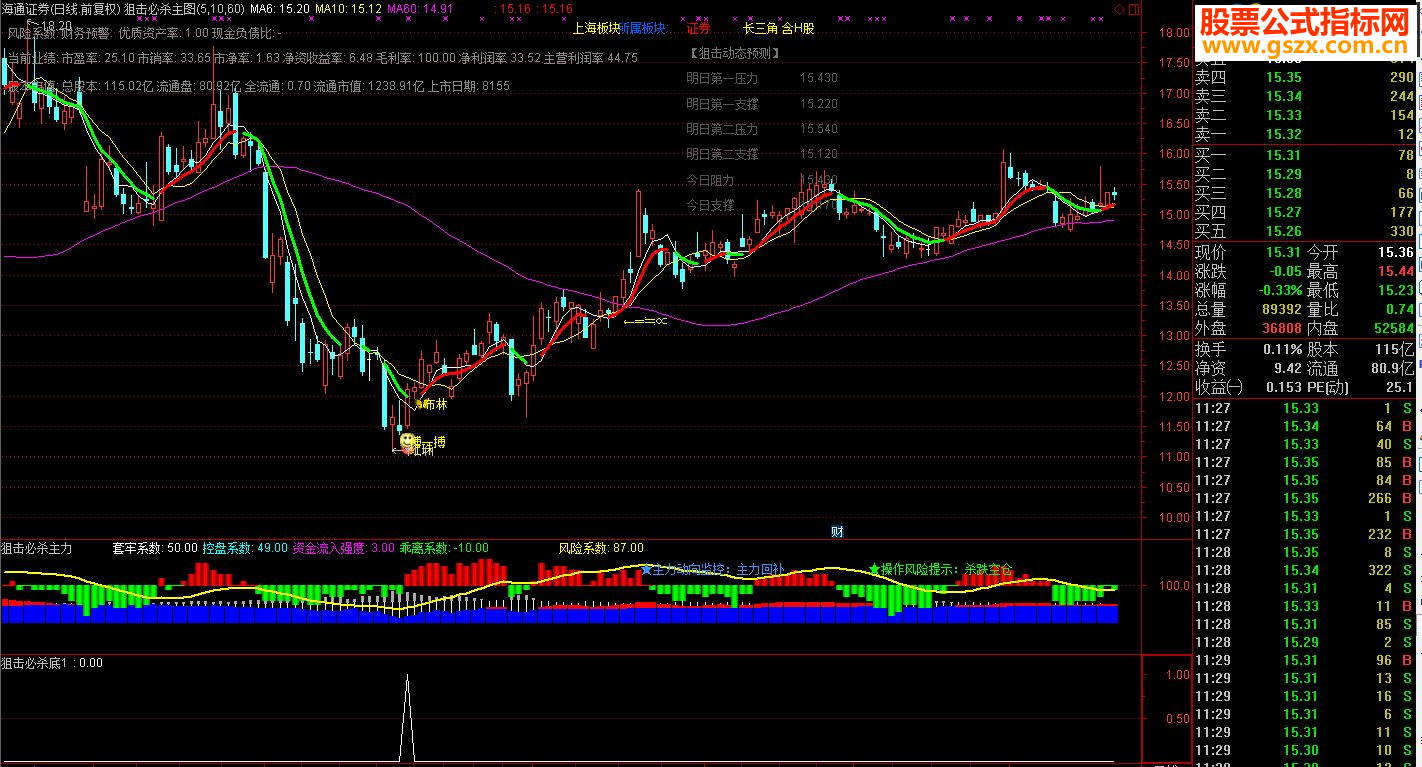Click the white spike in 狙击必杀底1 panel
This screenshot has width=1422, height=767.
(407, 718)
